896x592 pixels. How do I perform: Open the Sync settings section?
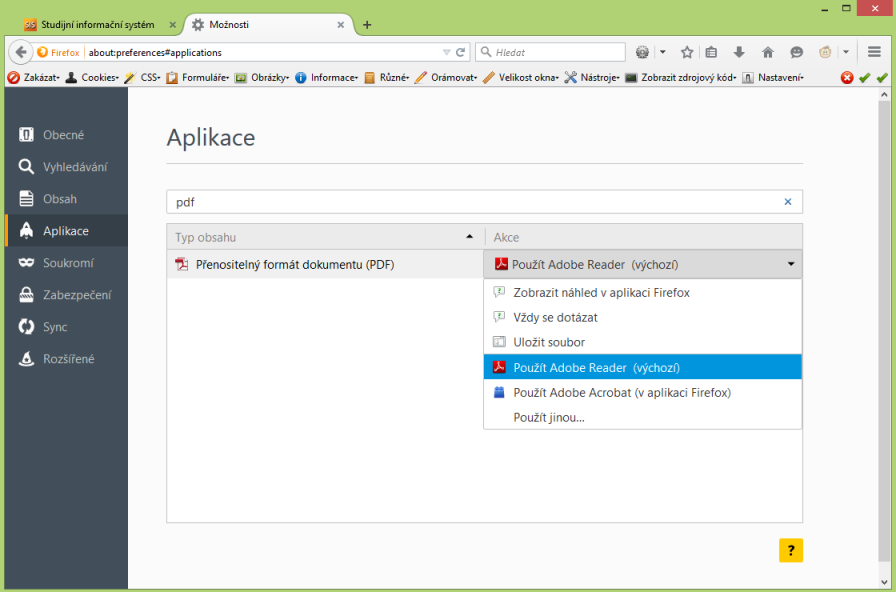[x=55, y=327]
